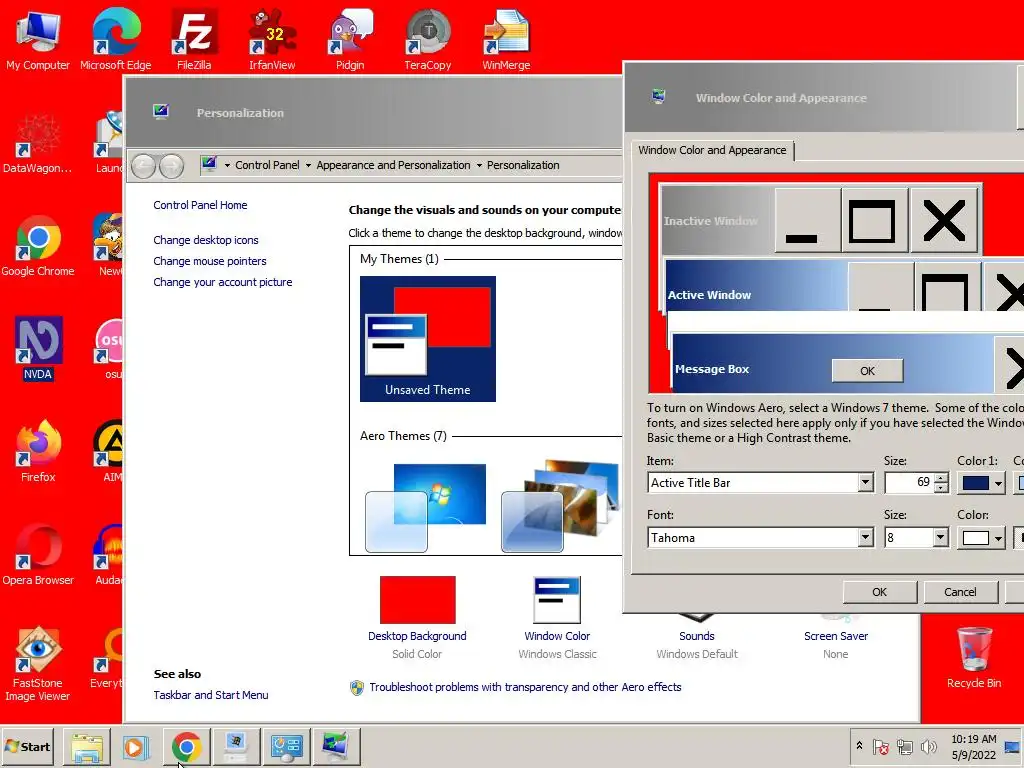Viewport: 1024px width, 768px height.
Task: Go forward in Personalization window
Action: (x=171, y=166)
